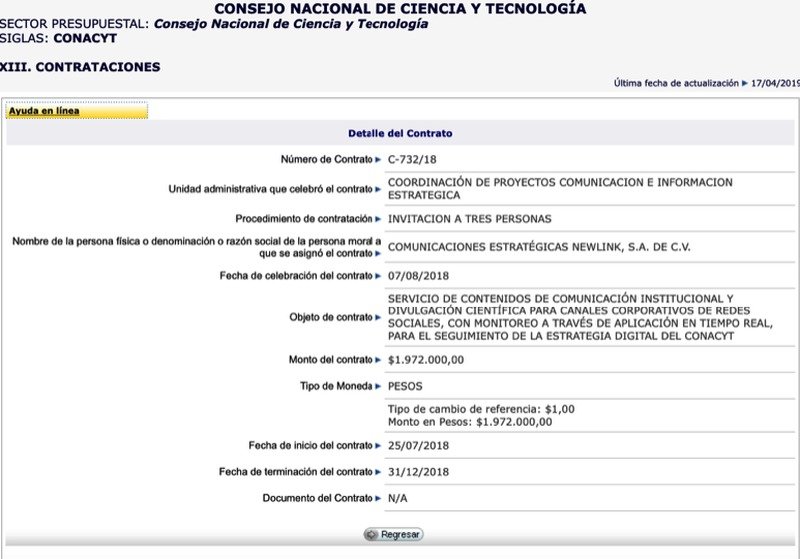Viewport: 800px width, 559px height.
Task: Click the back arrow icon on Regresar
Action: [371, 535]
